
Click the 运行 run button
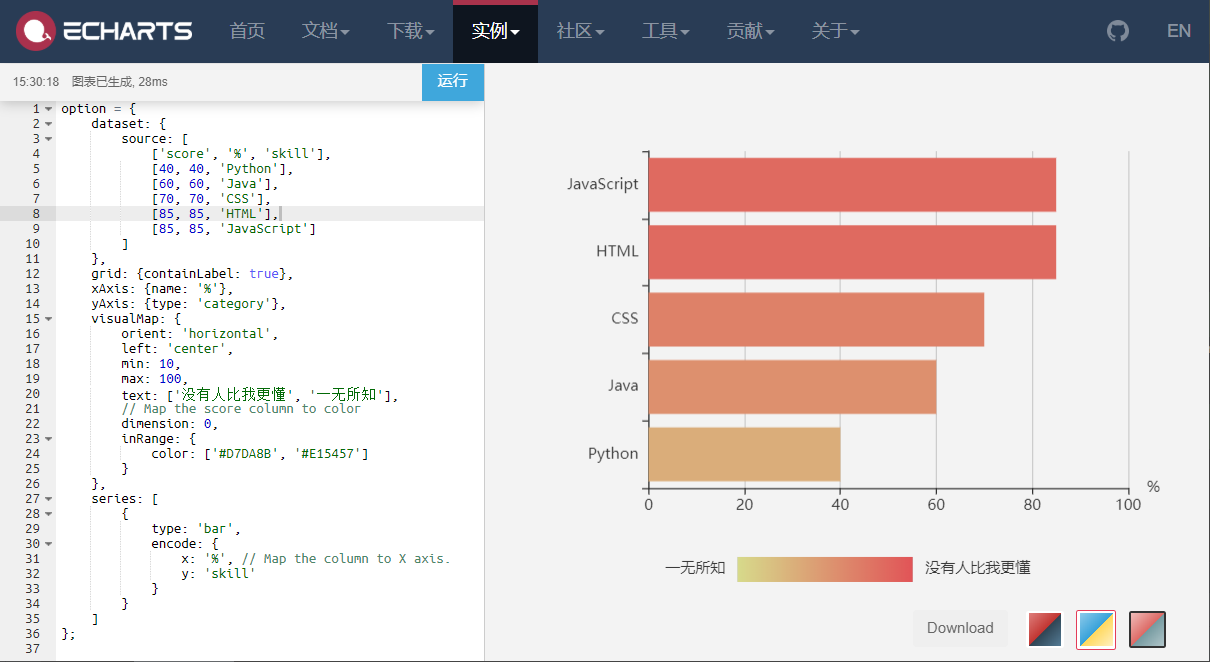click(x=453, y=82)
